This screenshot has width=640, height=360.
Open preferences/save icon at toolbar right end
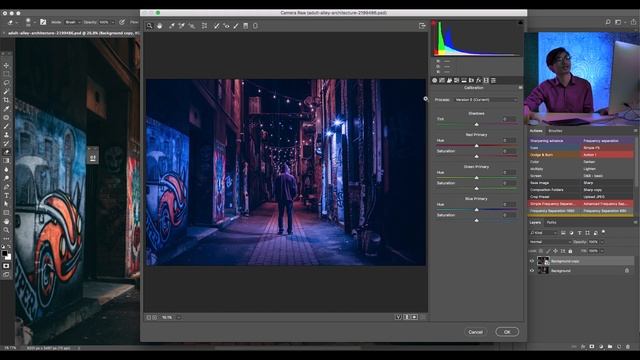point(422,26)
